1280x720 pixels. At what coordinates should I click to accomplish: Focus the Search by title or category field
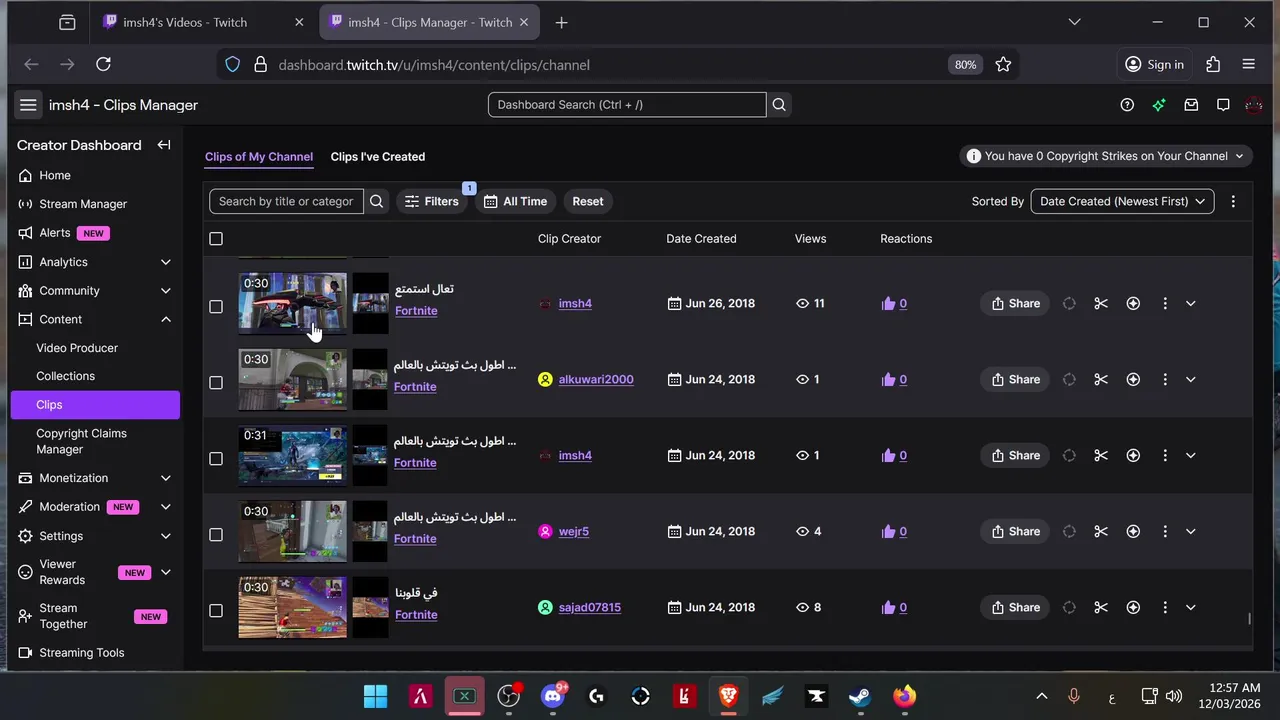point(286,201)
